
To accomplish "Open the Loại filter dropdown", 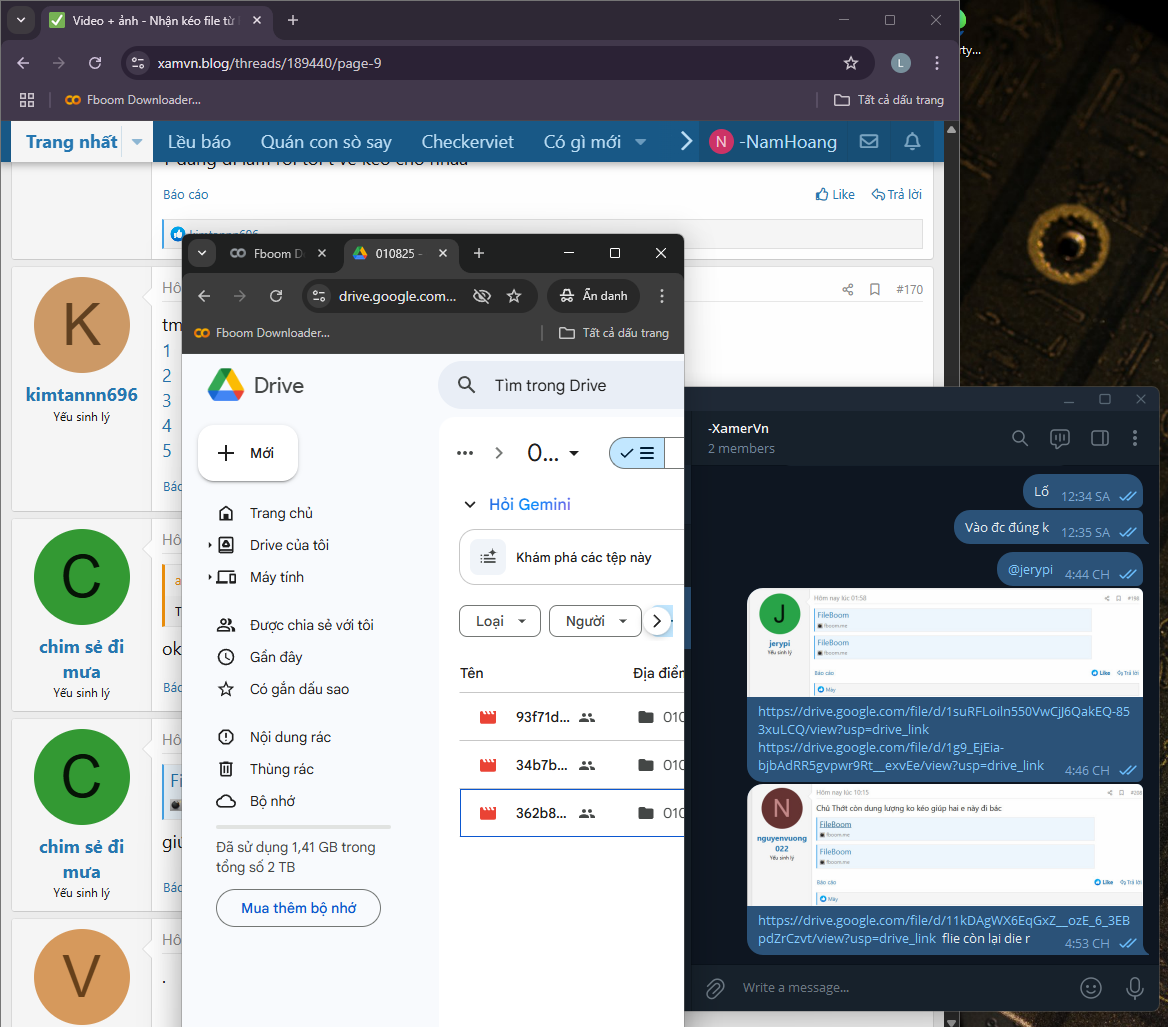I will point(499,621).
